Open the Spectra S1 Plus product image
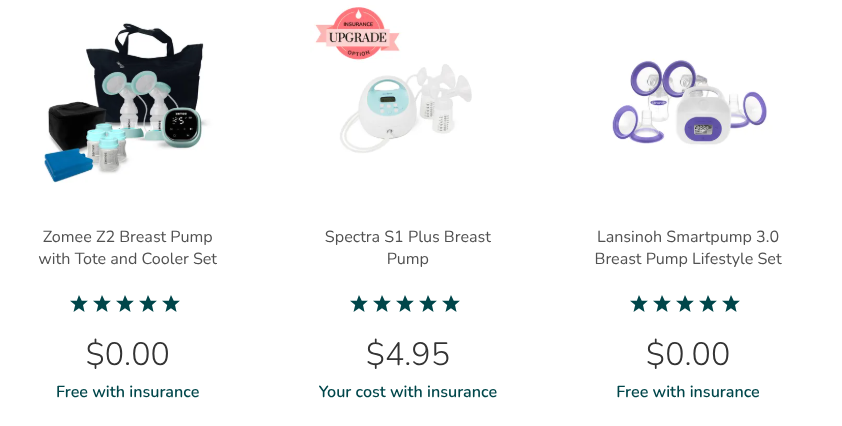Image resolution: width=842 pixels, height=426 pixels. tap(407, 107)
